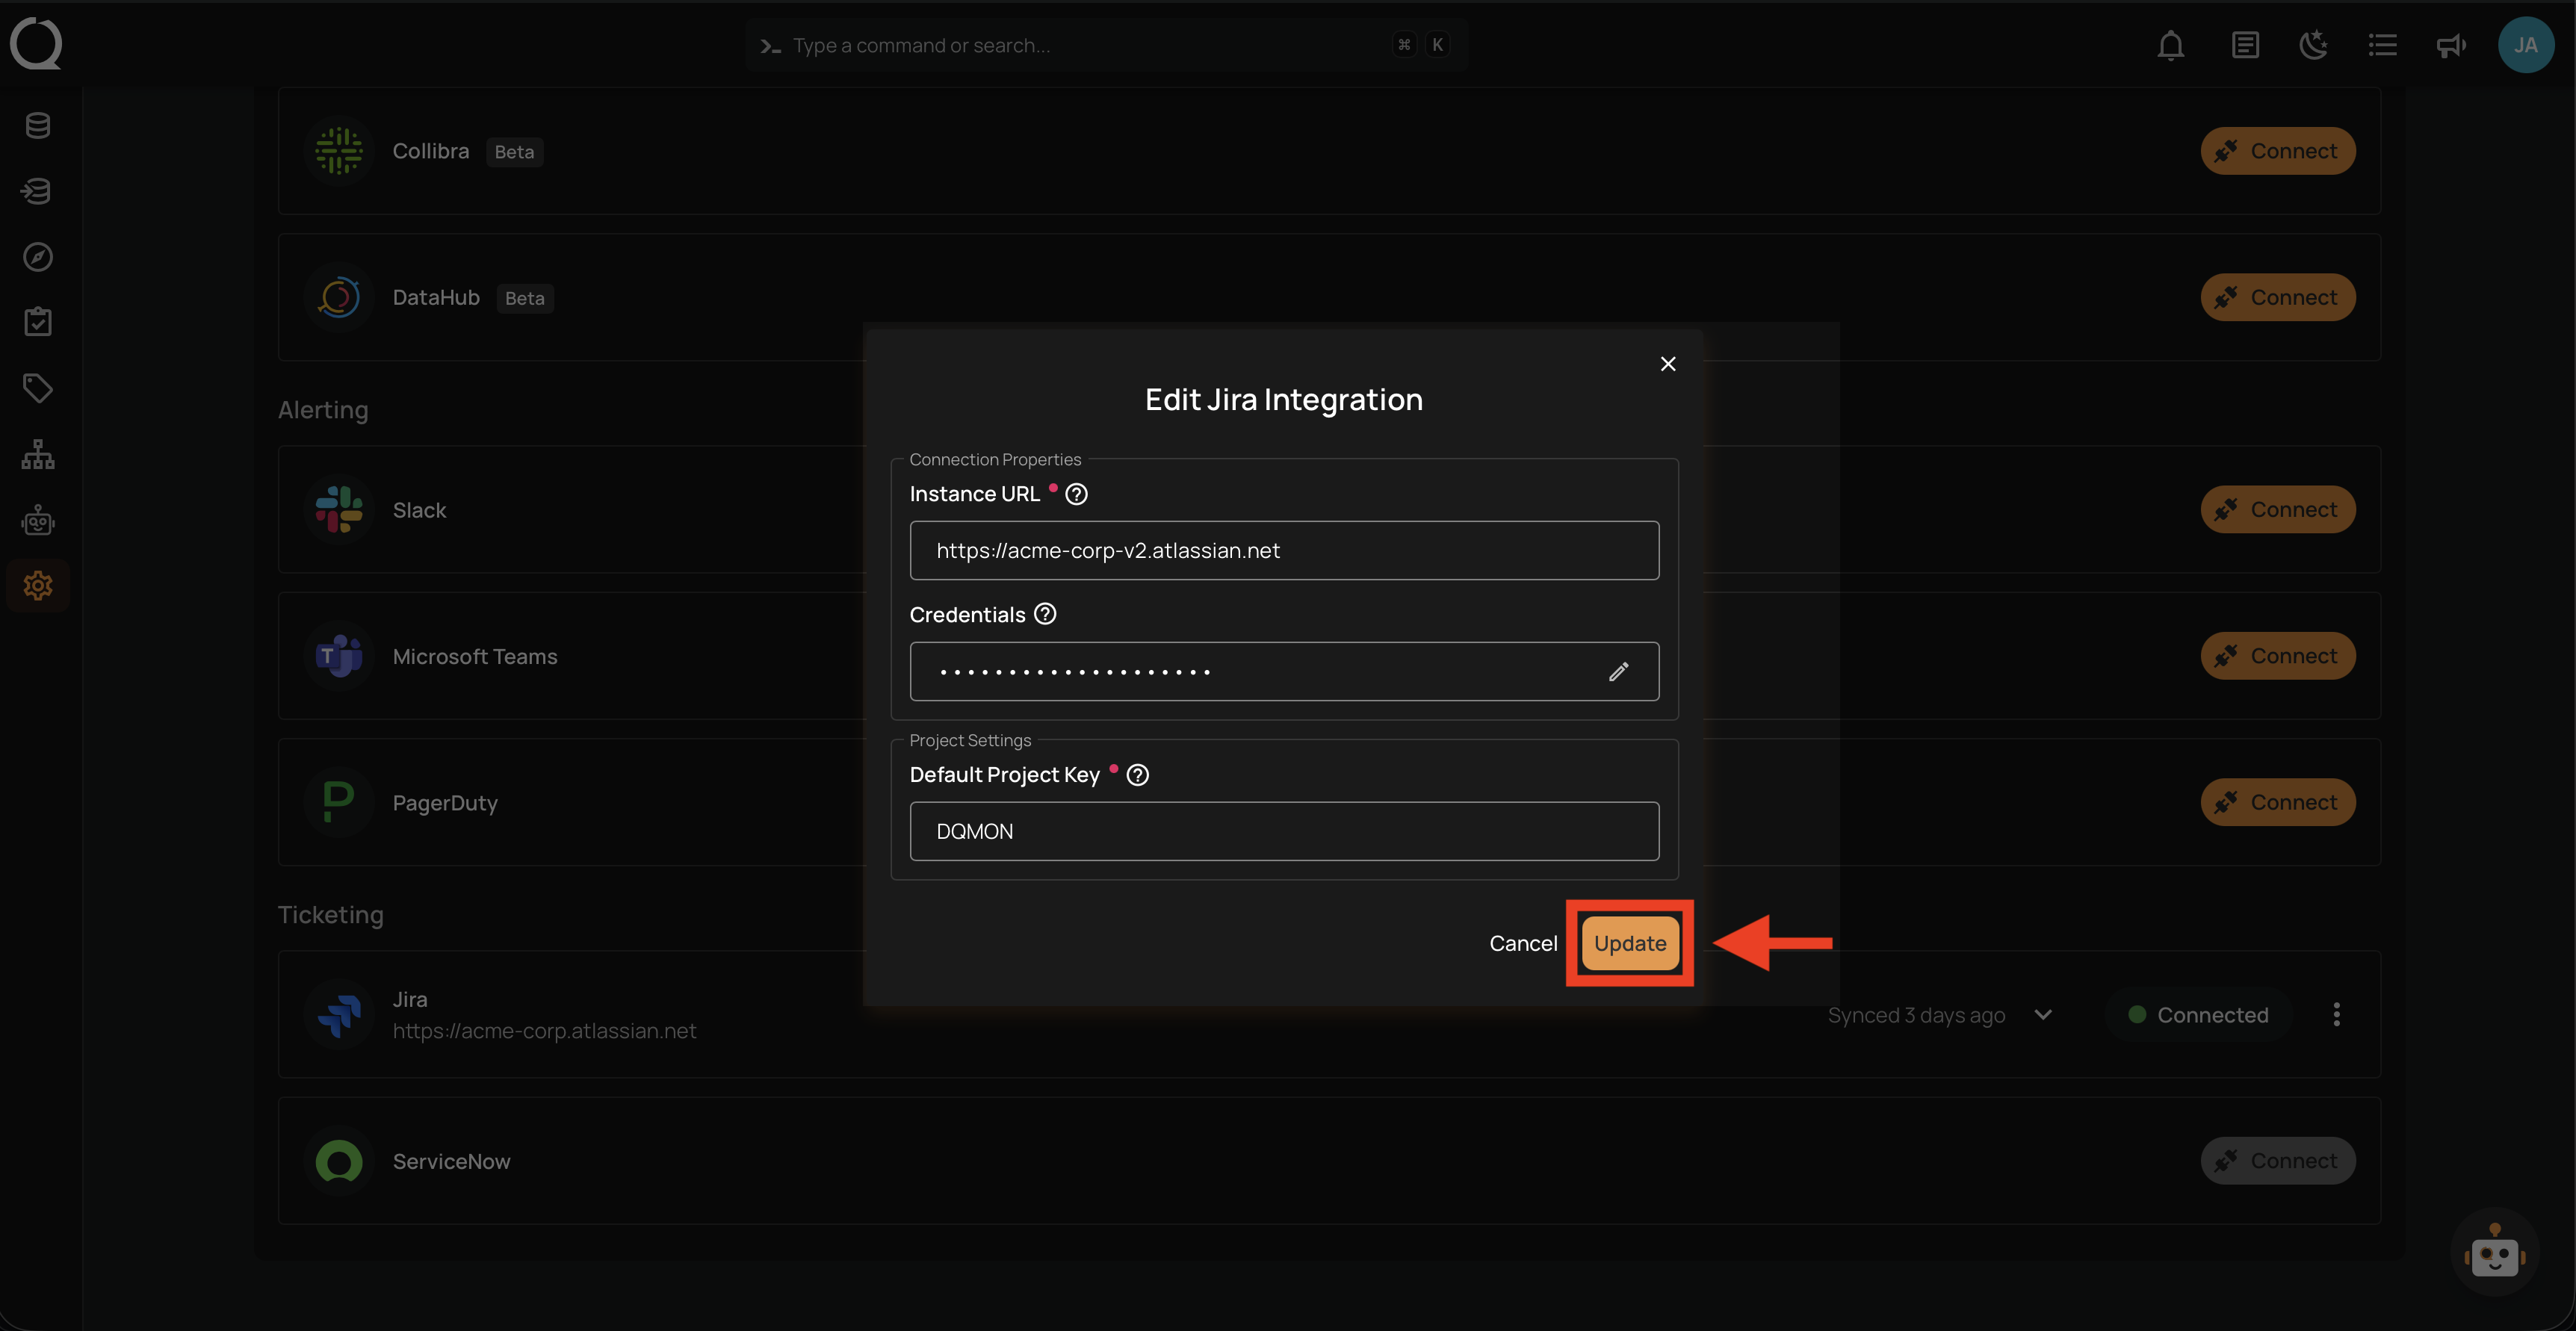Connect the Microsoft Teams integration

coord(2278,656)
